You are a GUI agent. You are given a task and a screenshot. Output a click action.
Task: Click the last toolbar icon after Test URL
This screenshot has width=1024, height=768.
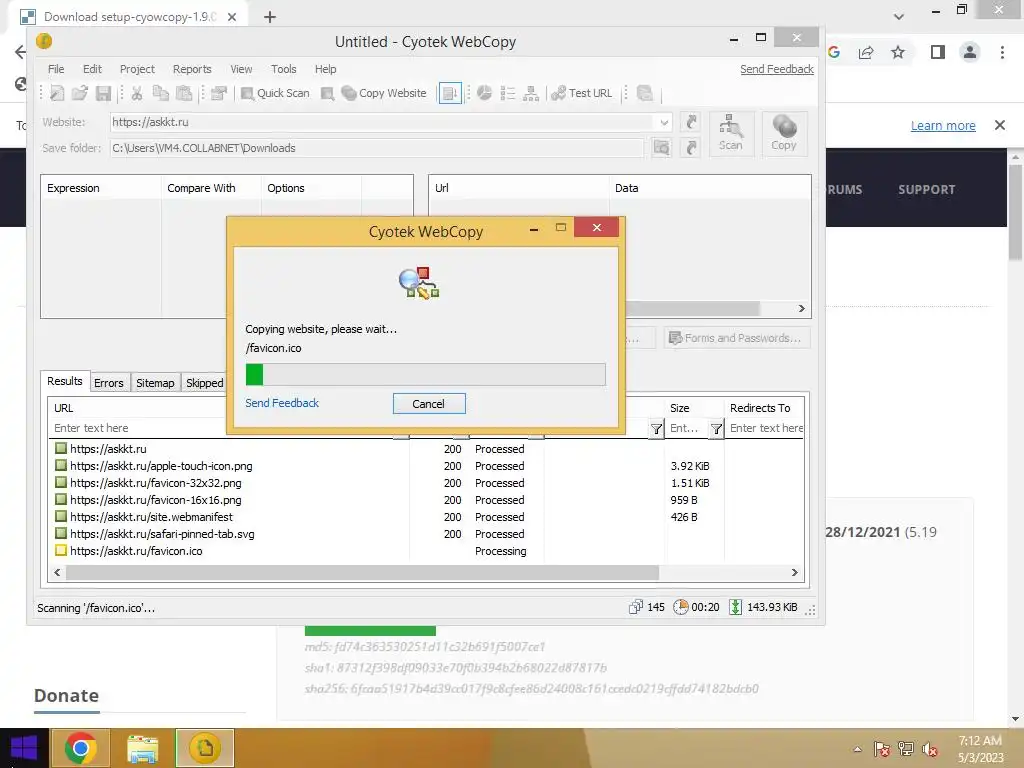coord(645,93)
